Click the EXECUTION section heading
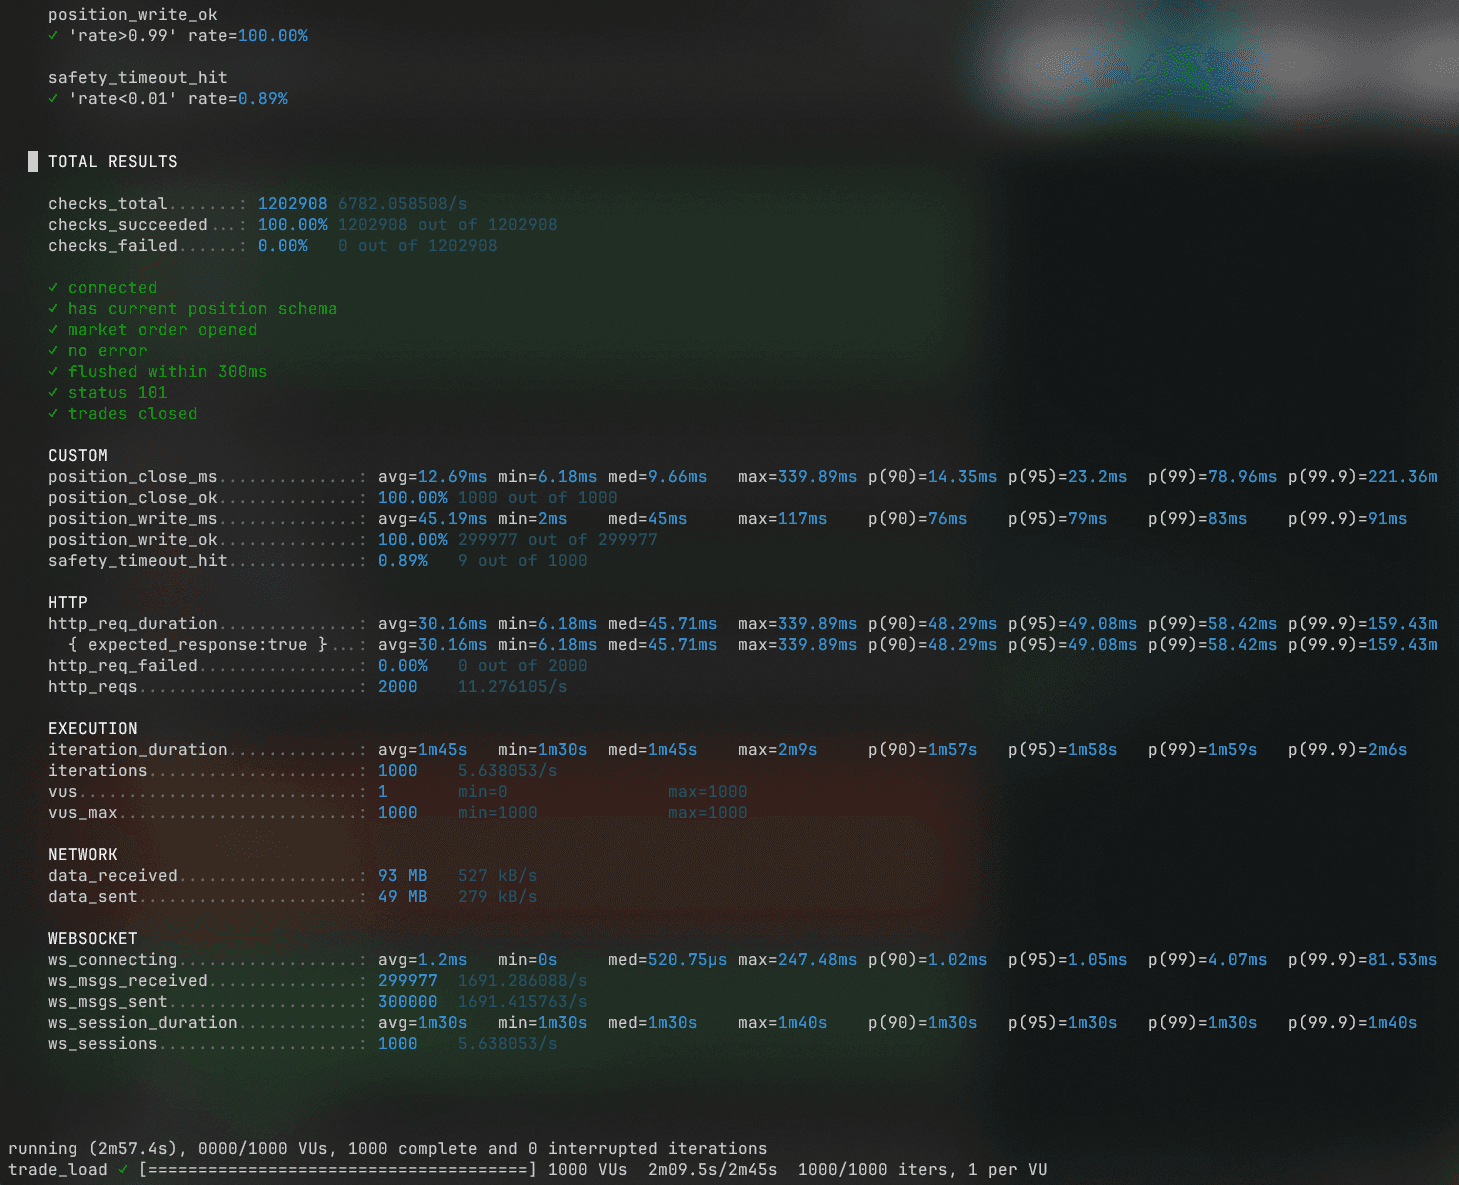The width and height of the screenshot is (1459, 1185). pyautogui.click(x=93, y=729)
